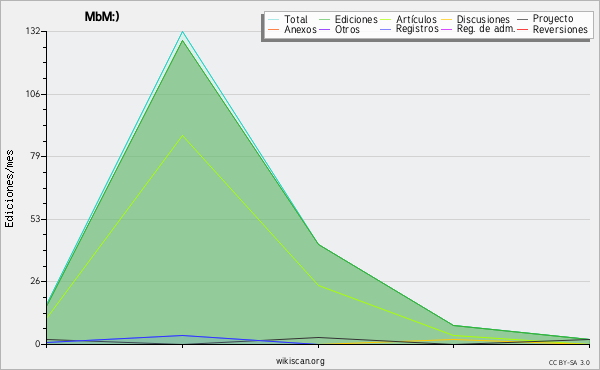Click the peak of the Artículos line
Viewport: 600px width, 370px height.
click(183, 135)
